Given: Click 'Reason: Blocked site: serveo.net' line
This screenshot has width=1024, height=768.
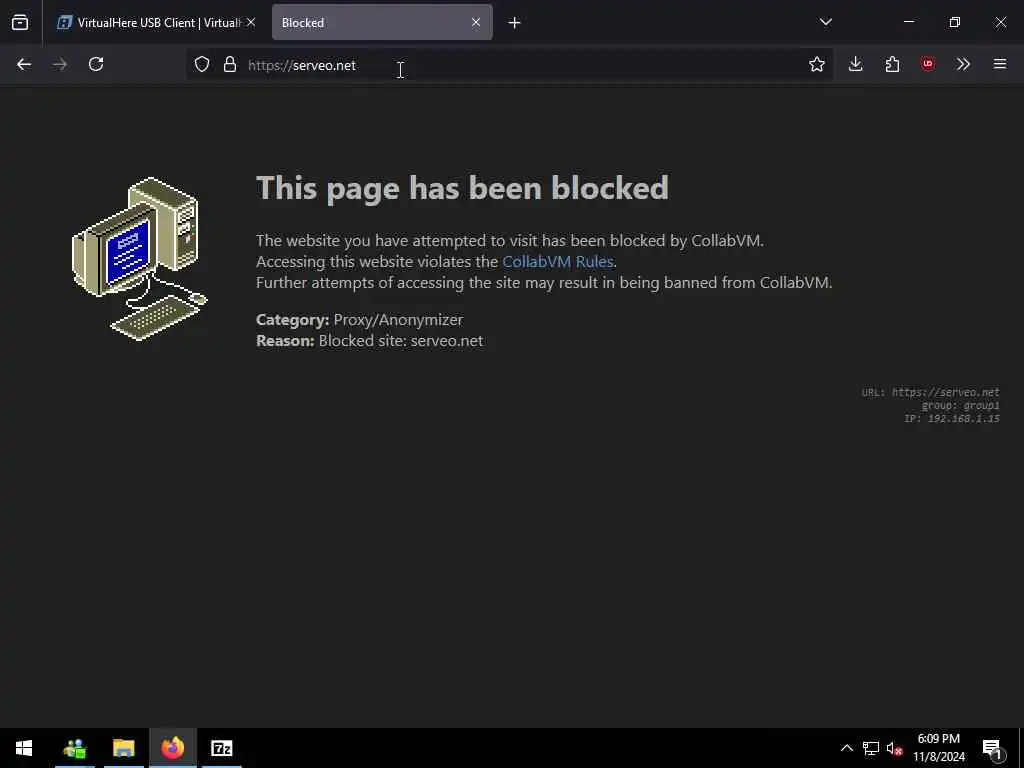Looking at the screenshot, I should [x=370, y=340].
